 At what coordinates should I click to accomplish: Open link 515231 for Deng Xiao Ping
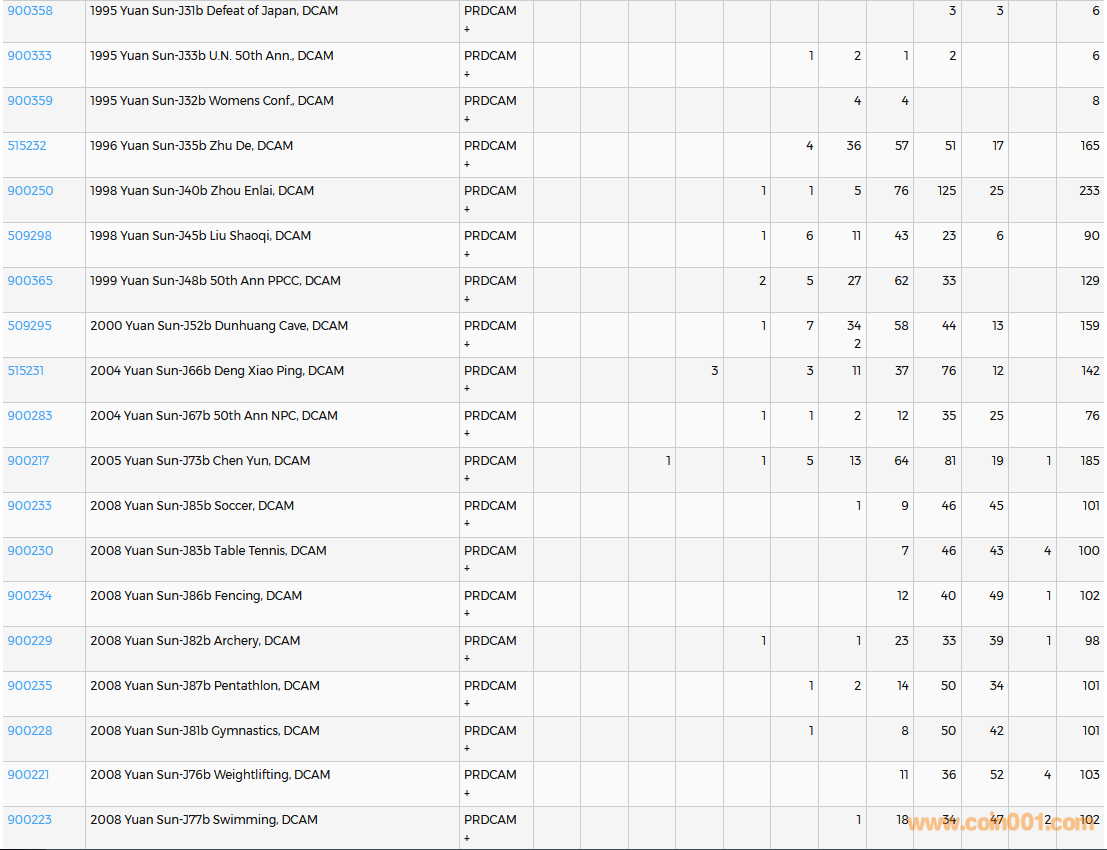[26, 371]
